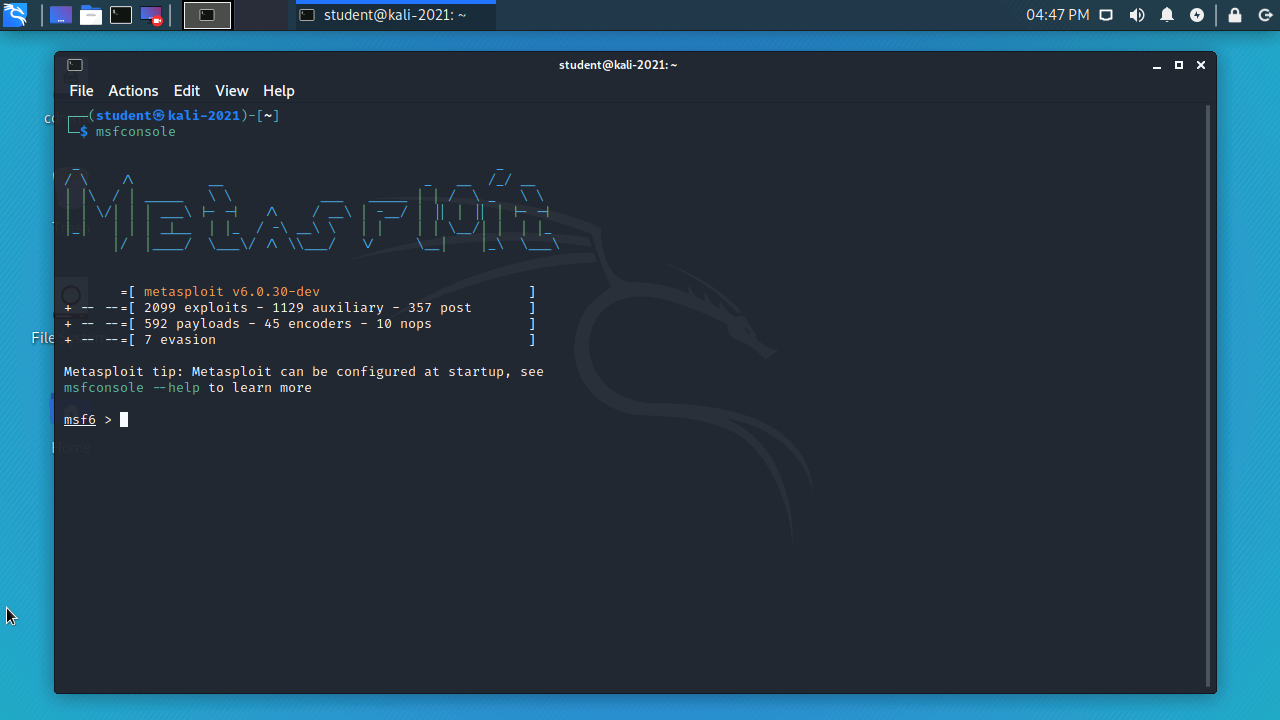Open the display/network monitor tray icon
This screenshot has width=1280, height=720.
coord(1106,15)
